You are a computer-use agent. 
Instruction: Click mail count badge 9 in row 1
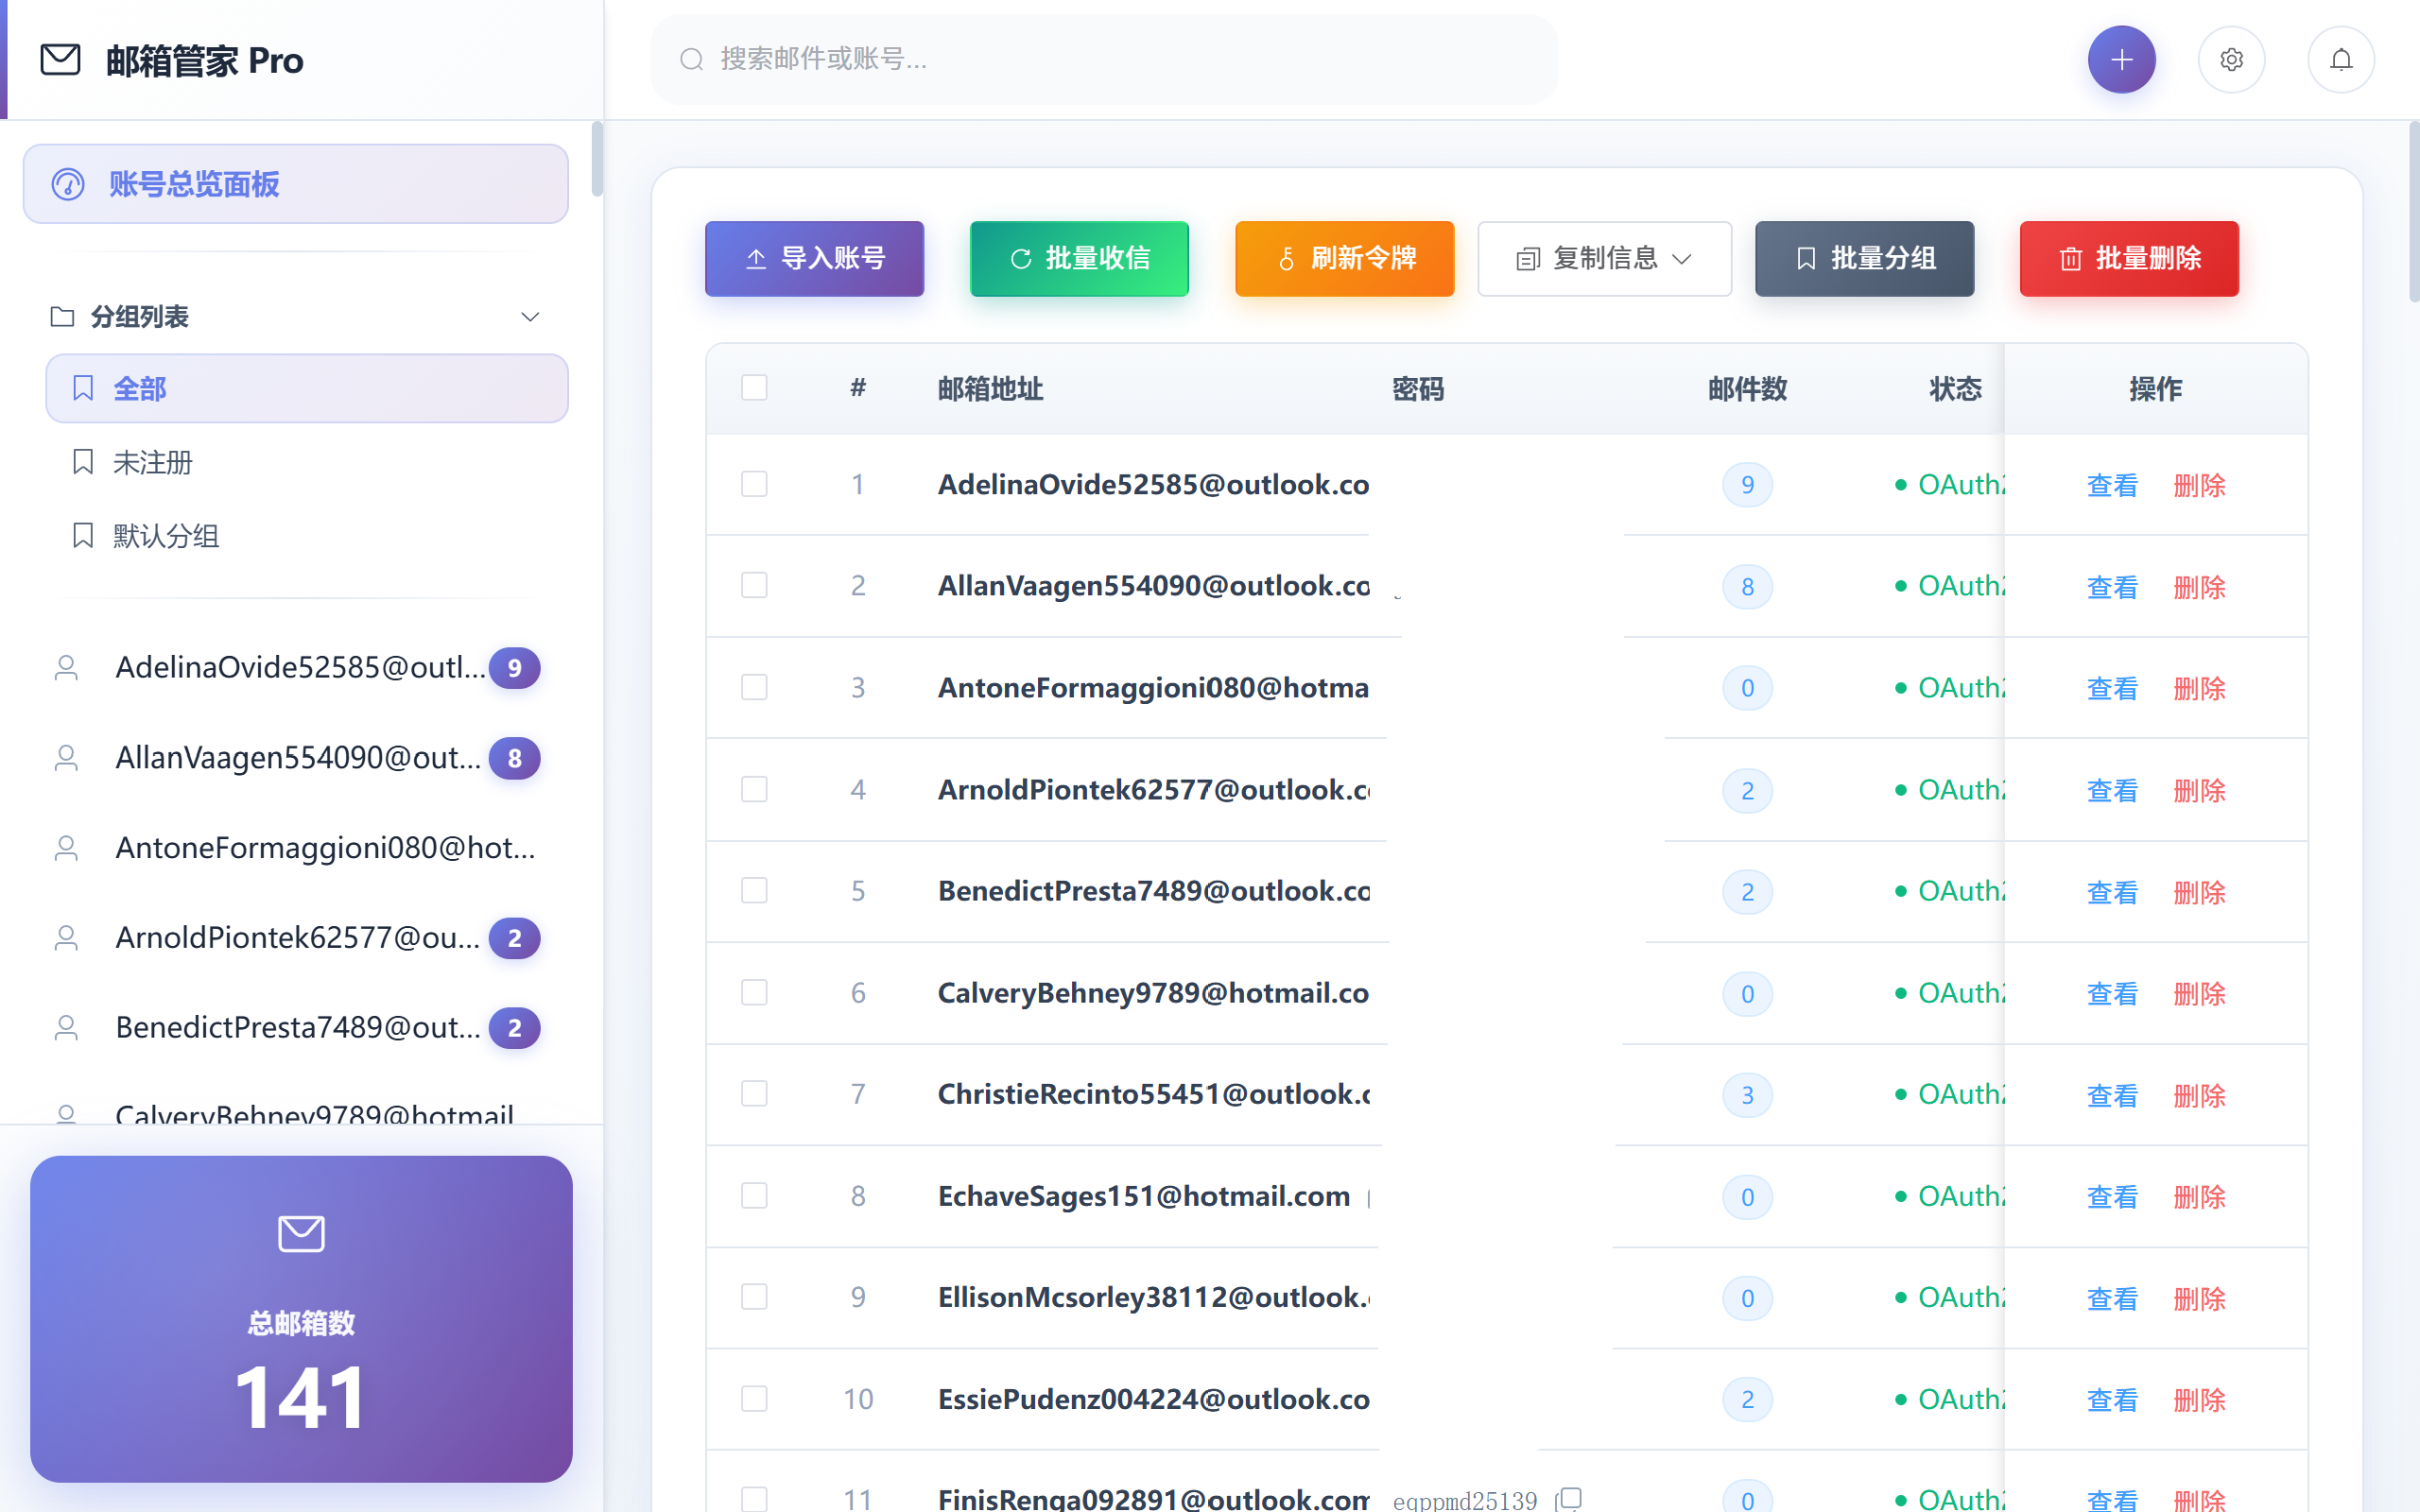point(1747,485)
